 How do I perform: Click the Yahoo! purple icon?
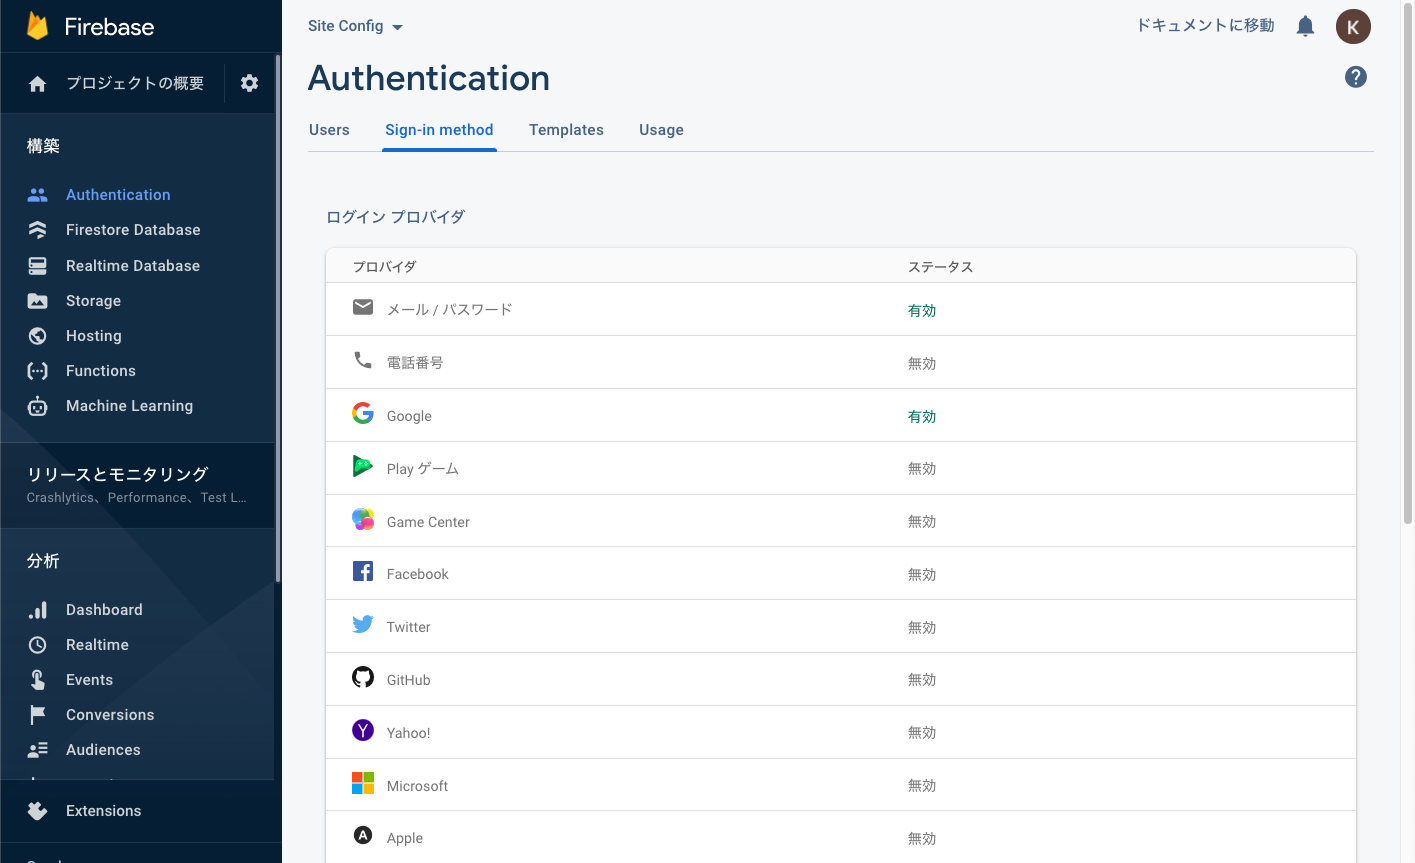coord(363,730)
